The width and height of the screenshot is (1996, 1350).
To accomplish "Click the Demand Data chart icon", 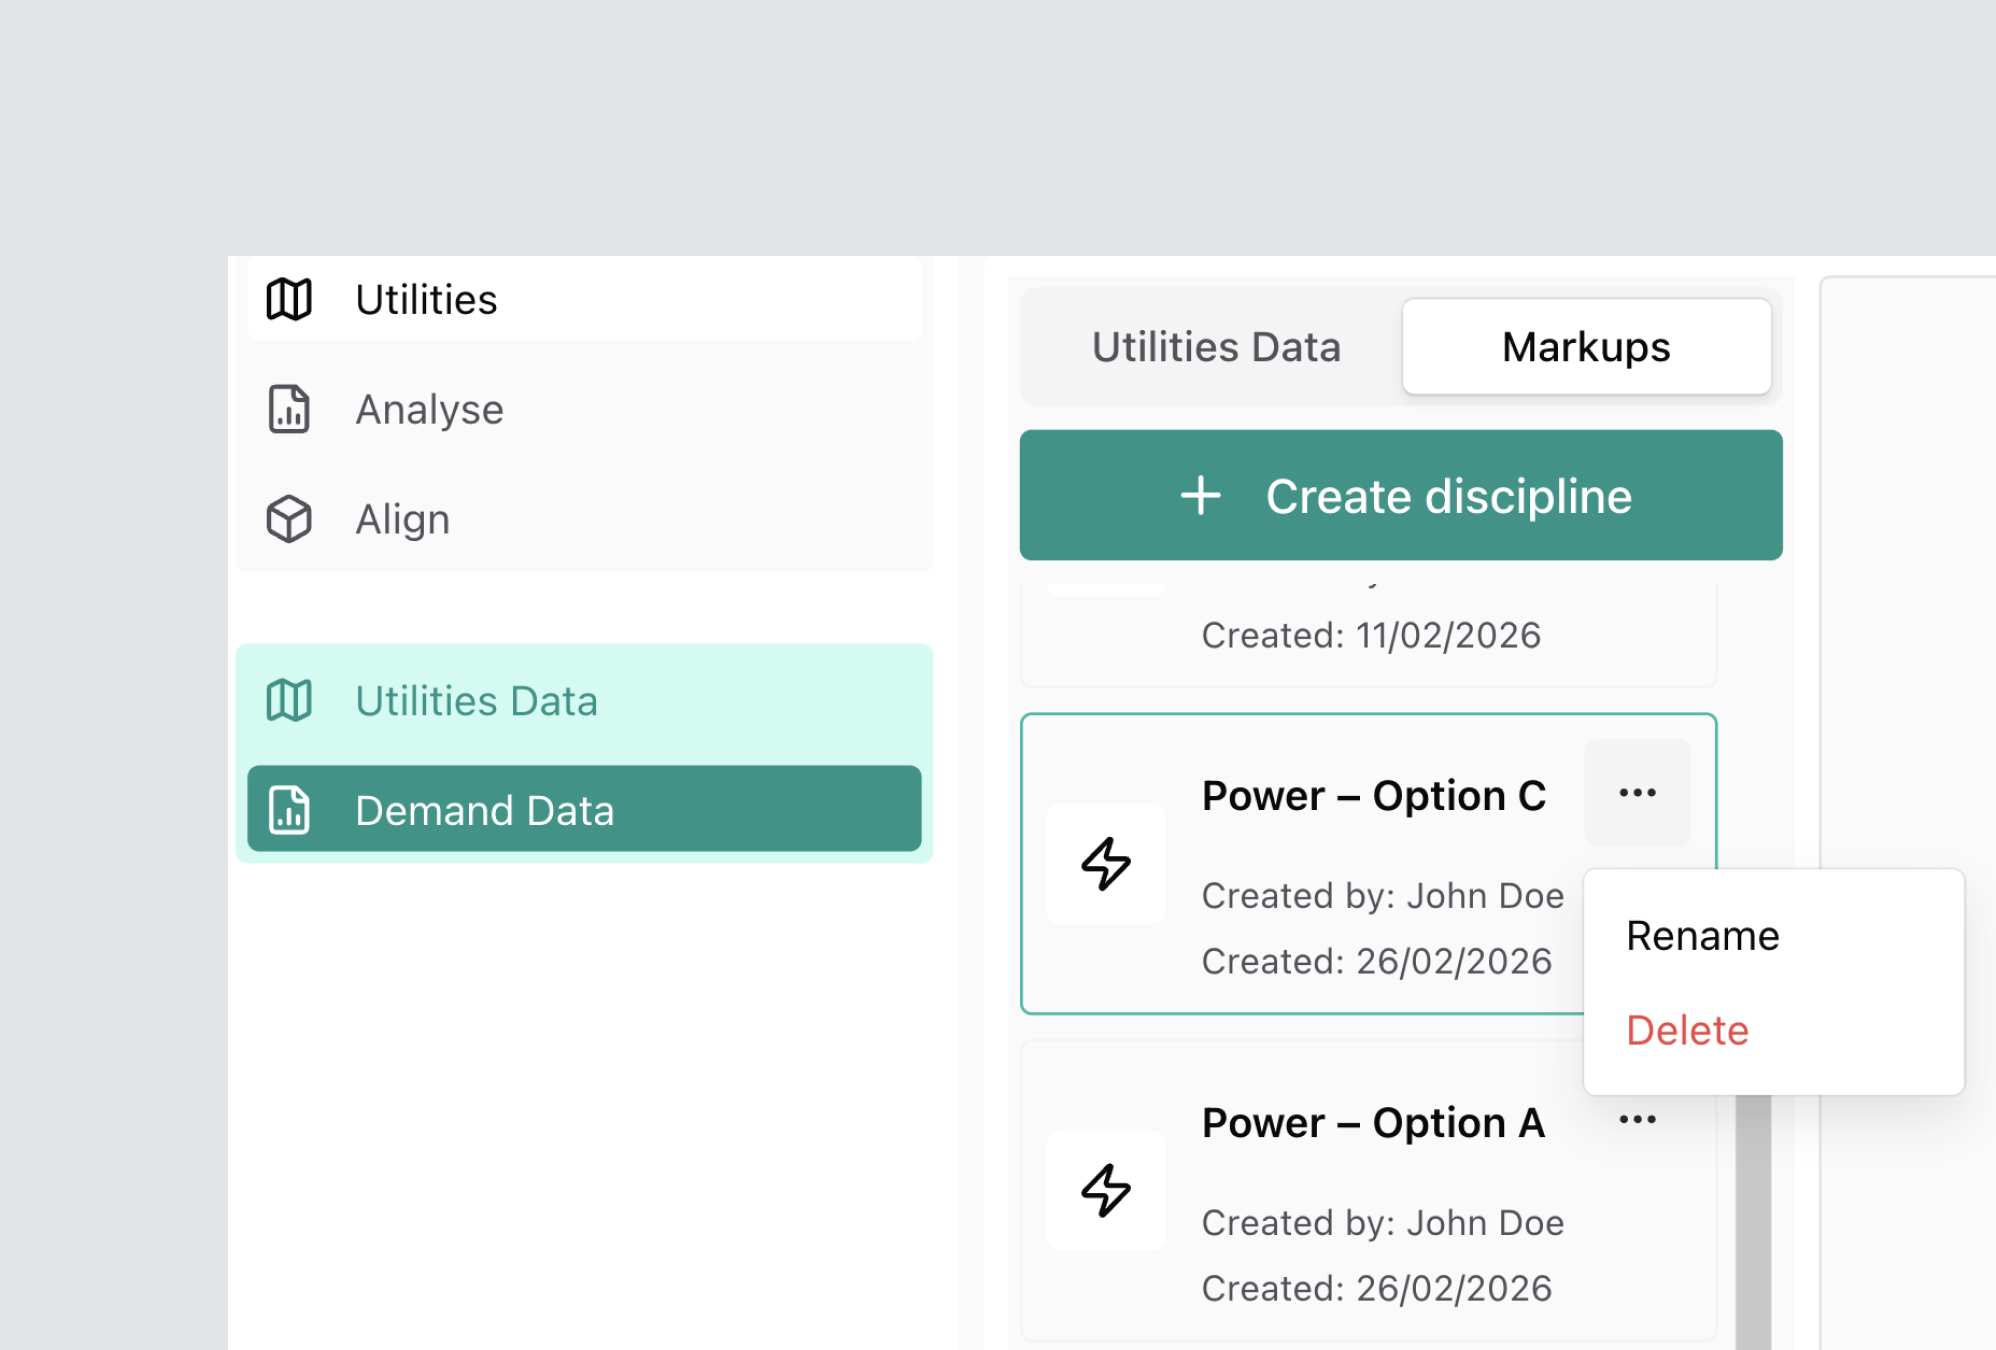I will (289, 810).
